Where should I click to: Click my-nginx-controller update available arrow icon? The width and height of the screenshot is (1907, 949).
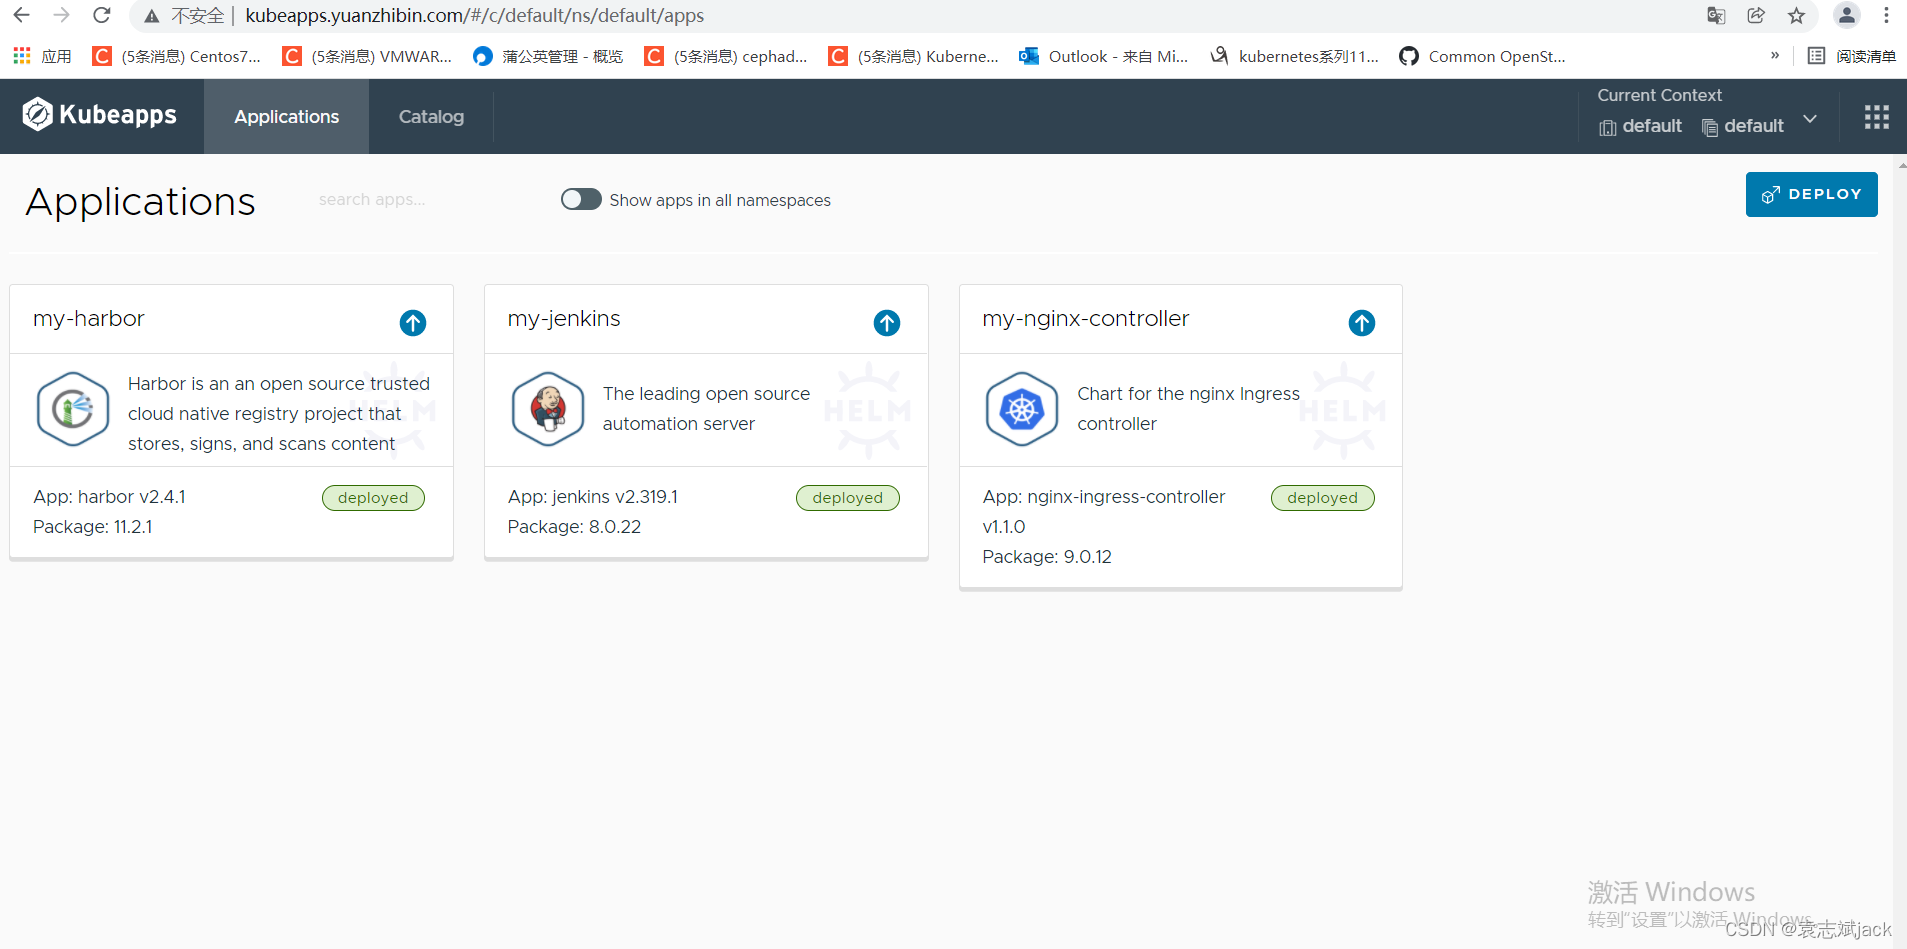pyautogui.click(x=1362, y=323)
